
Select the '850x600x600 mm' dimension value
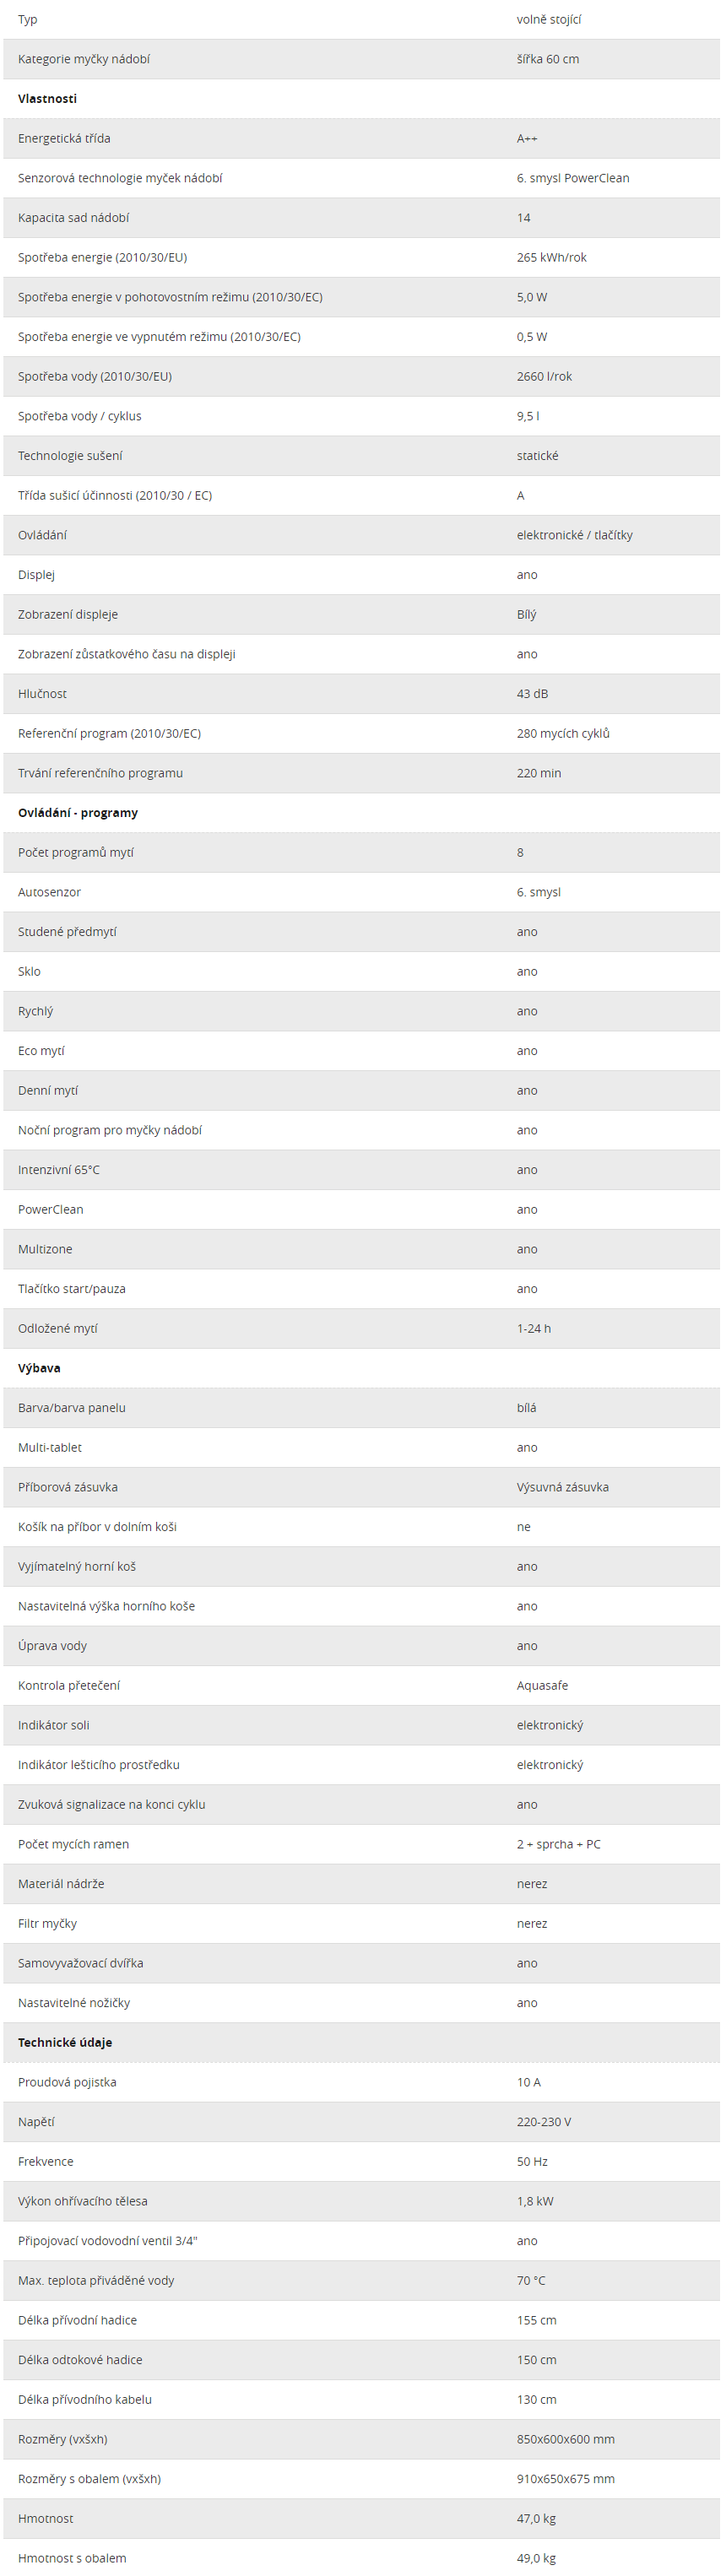click(565, 2439)
